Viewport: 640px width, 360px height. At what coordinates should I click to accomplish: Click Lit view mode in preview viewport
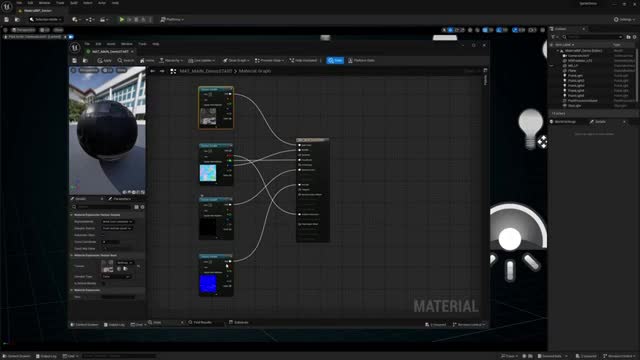click(107, 70)
